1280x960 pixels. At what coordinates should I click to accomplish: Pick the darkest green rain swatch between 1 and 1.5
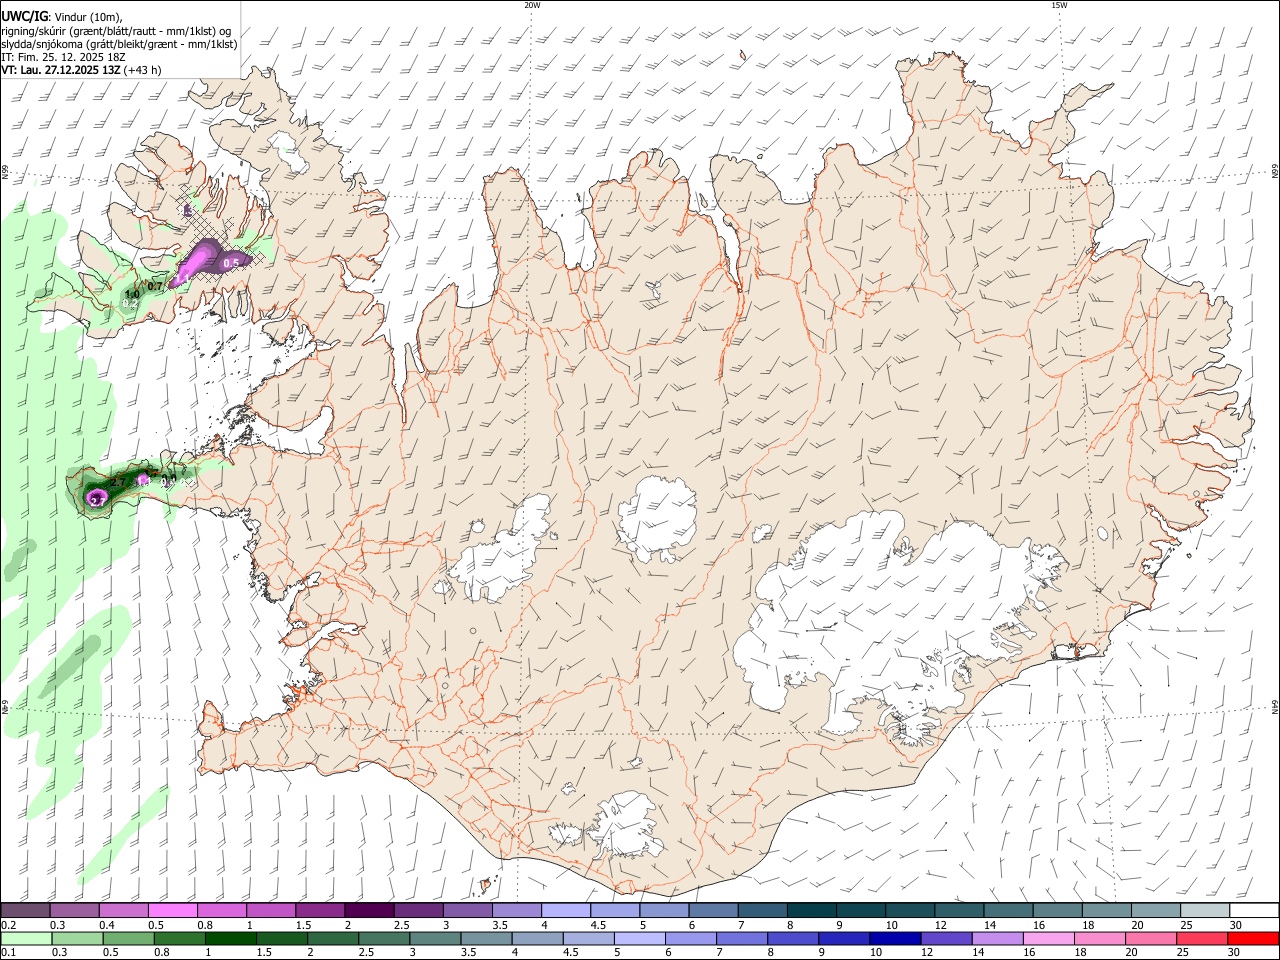point(229,938)
